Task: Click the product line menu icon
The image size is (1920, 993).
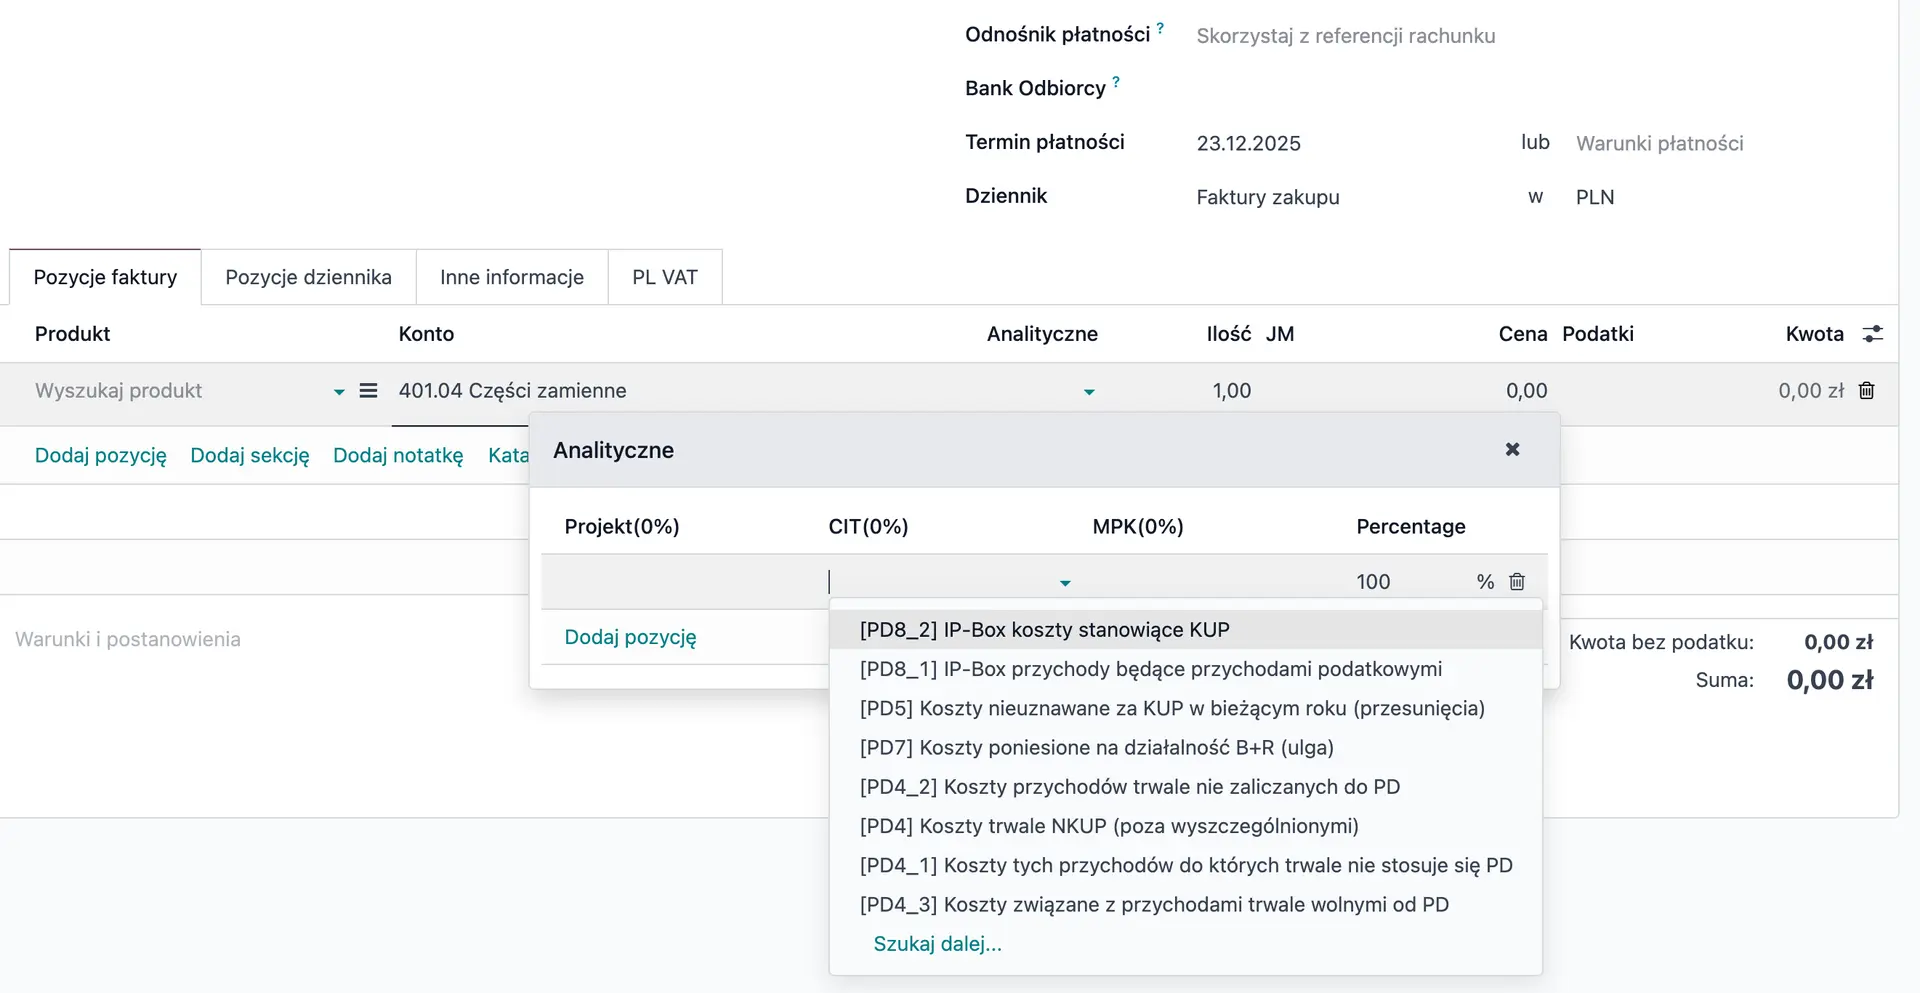Action: pos(368,391)
